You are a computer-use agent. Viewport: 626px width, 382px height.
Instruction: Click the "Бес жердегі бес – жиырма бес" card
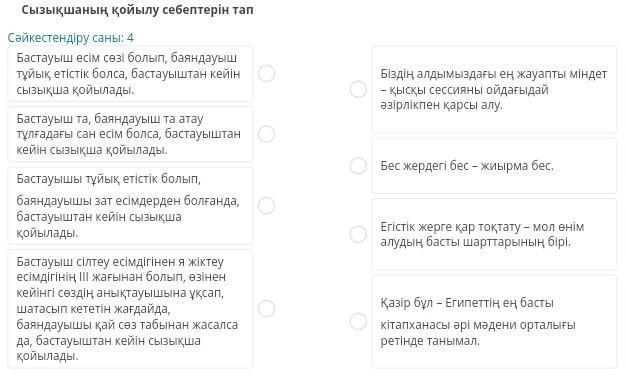(494, 166)
